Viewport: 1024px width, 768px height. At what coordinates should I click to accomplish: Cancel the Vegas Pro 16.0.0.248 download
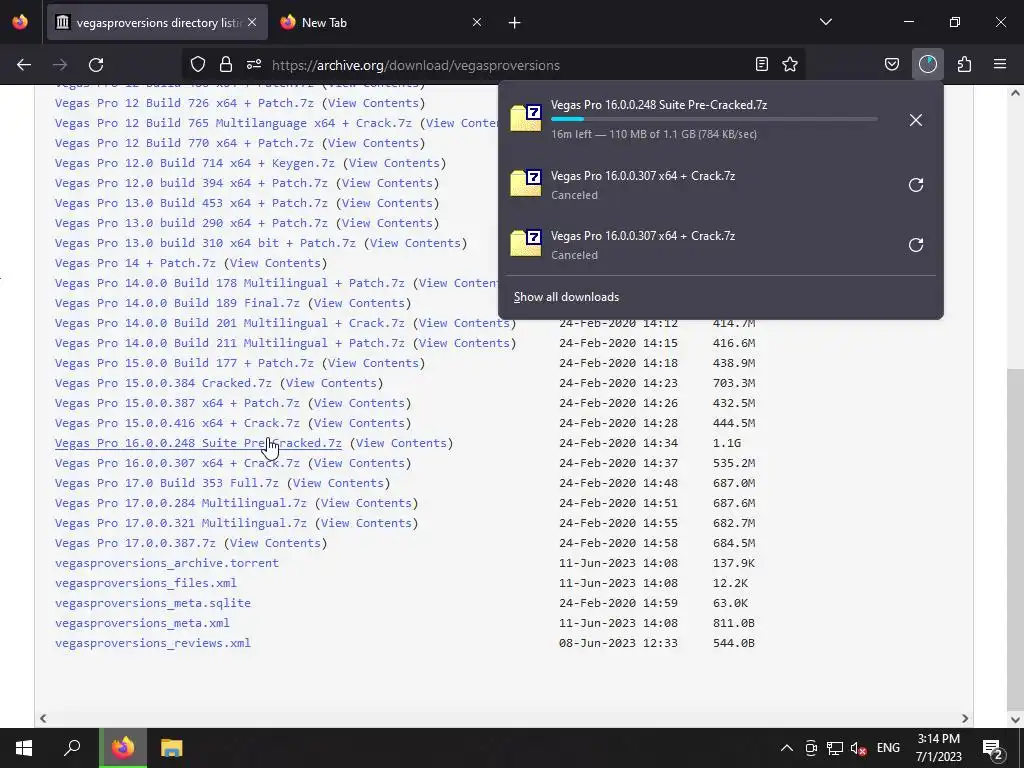(916, 120)
